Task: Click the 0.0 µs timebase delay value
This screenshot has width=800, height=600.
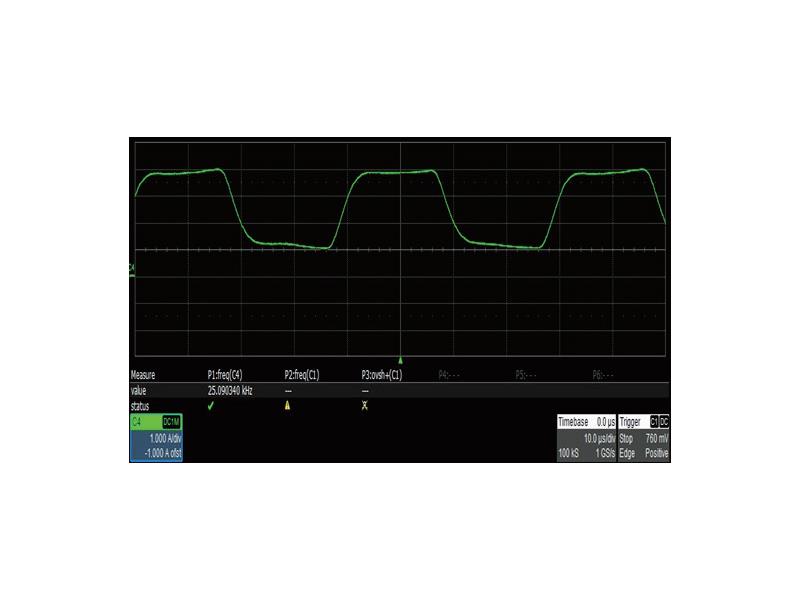Action: pos(606,422)
